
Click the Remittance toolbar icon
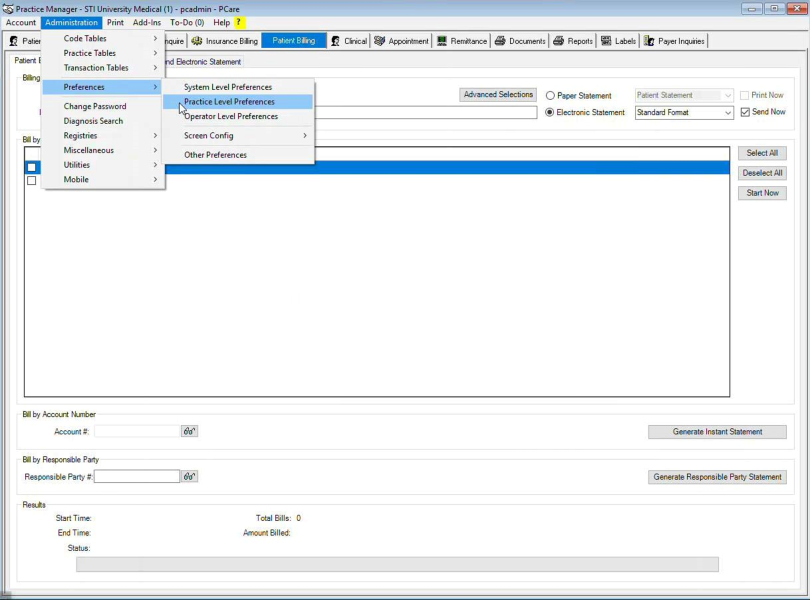pos(442,41)
